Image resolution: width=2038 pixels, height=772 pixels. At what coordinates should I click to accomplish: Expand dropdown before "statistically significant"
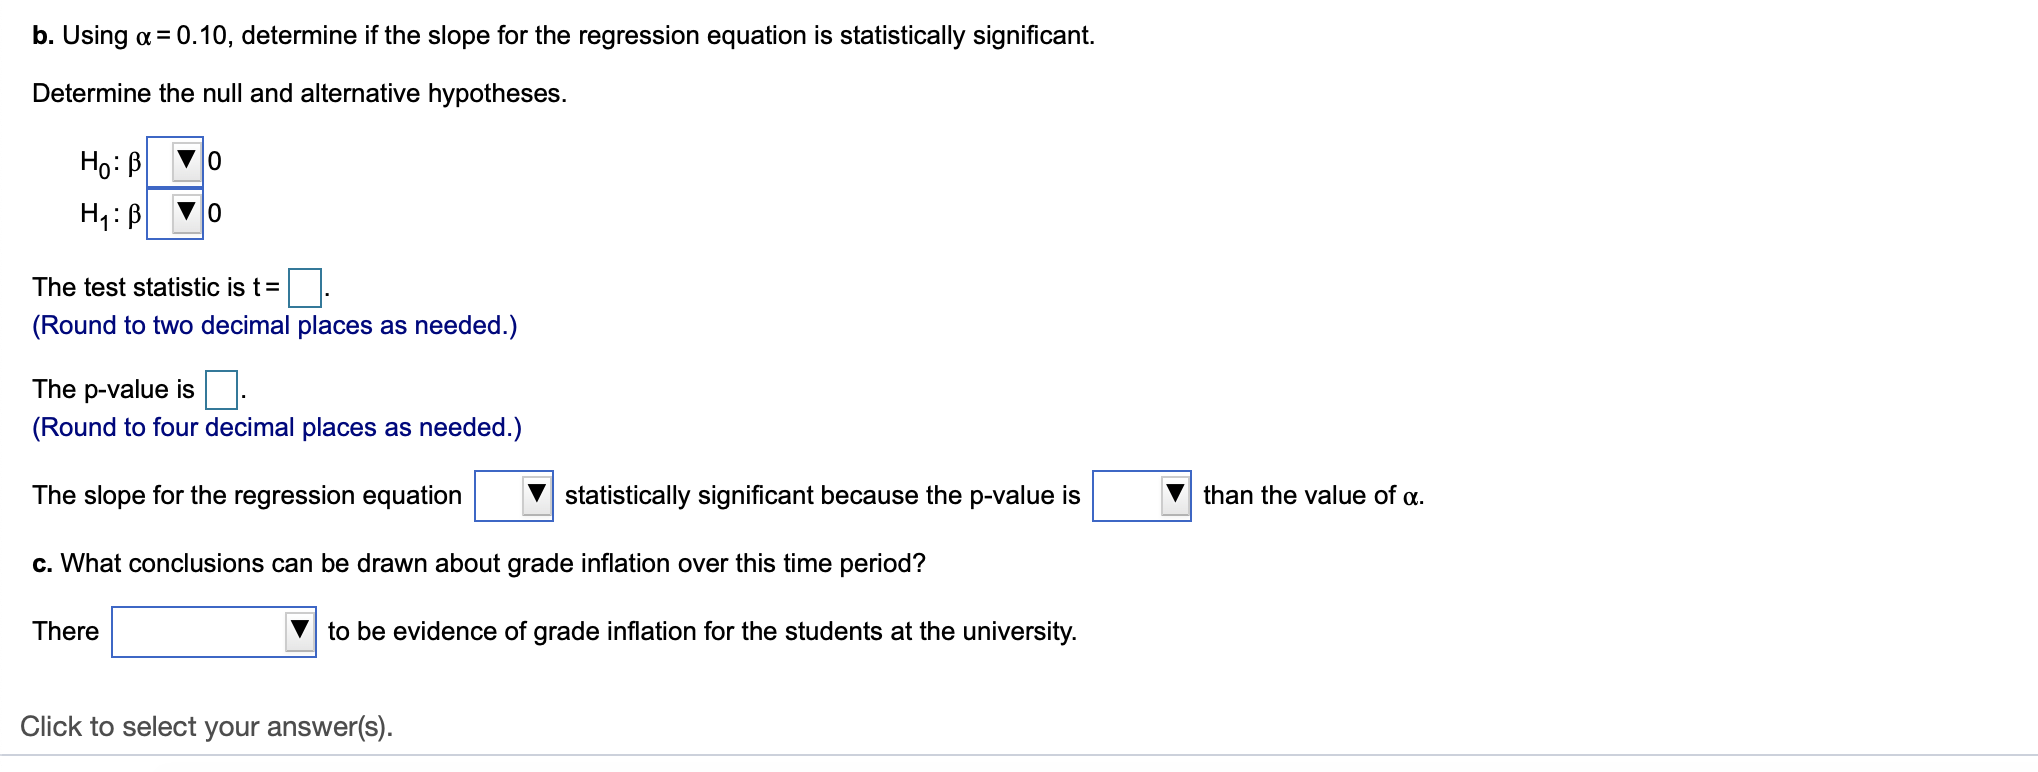click(514, 495)
